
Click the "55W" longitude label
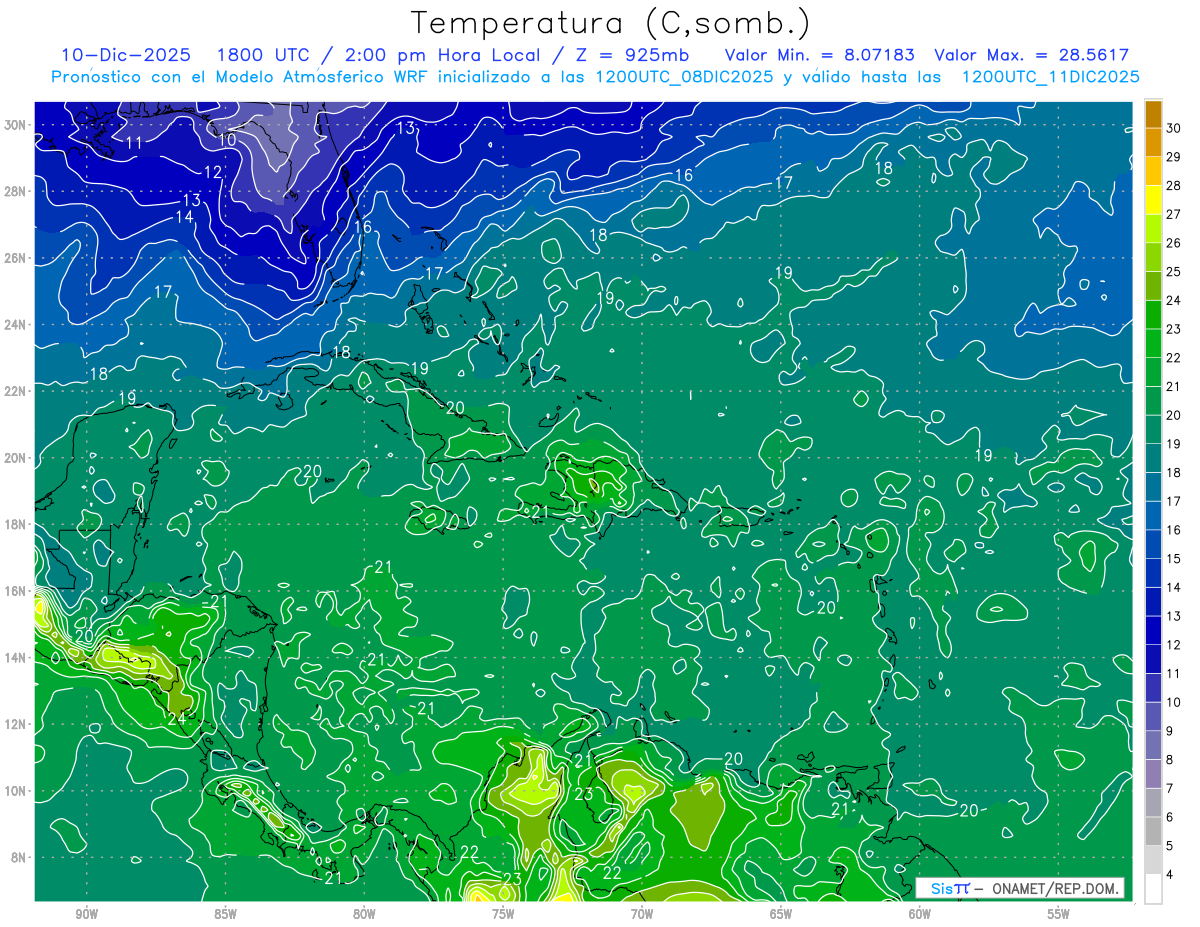(1058, 914)
